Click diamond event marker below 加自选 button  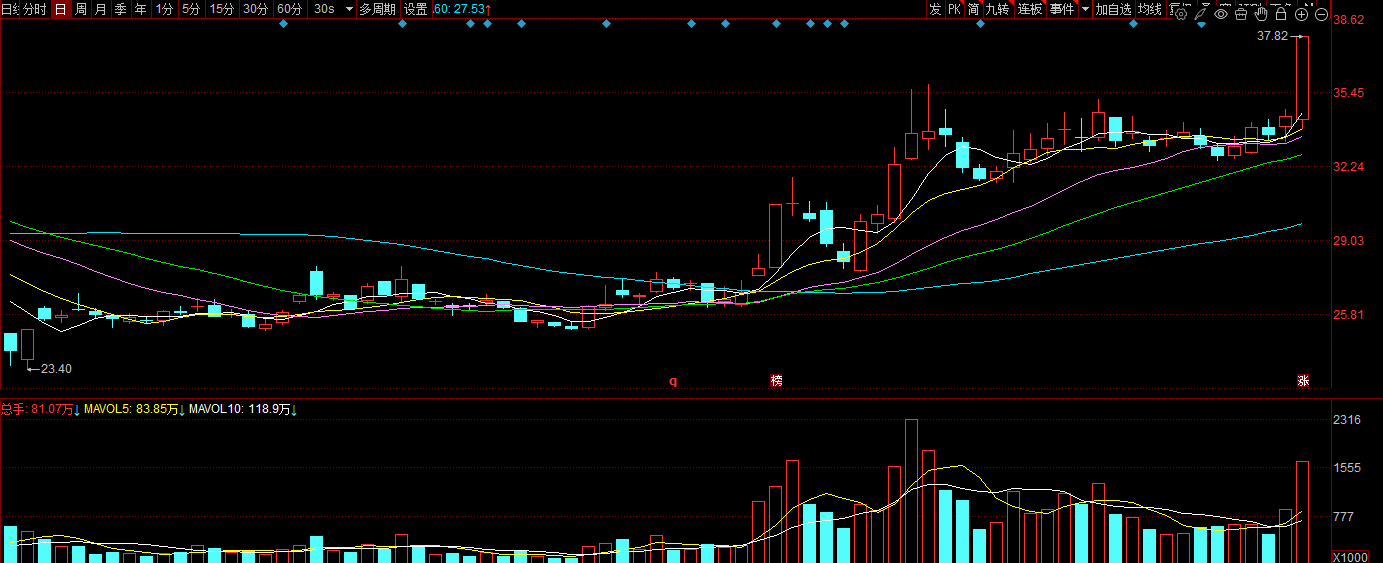tap(1133, 24)
